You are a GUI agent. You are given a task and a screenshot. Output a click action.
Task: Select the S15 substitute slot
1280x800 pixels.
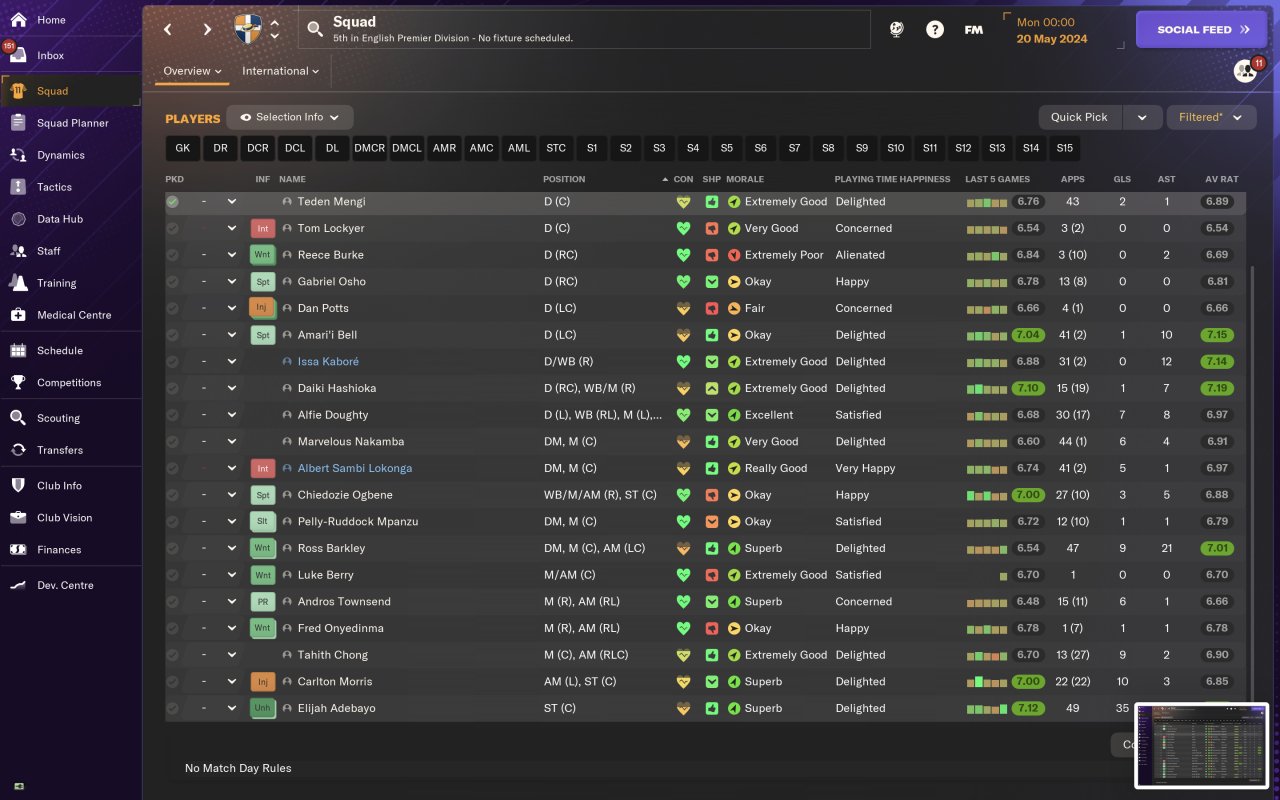coord(1064,148)
